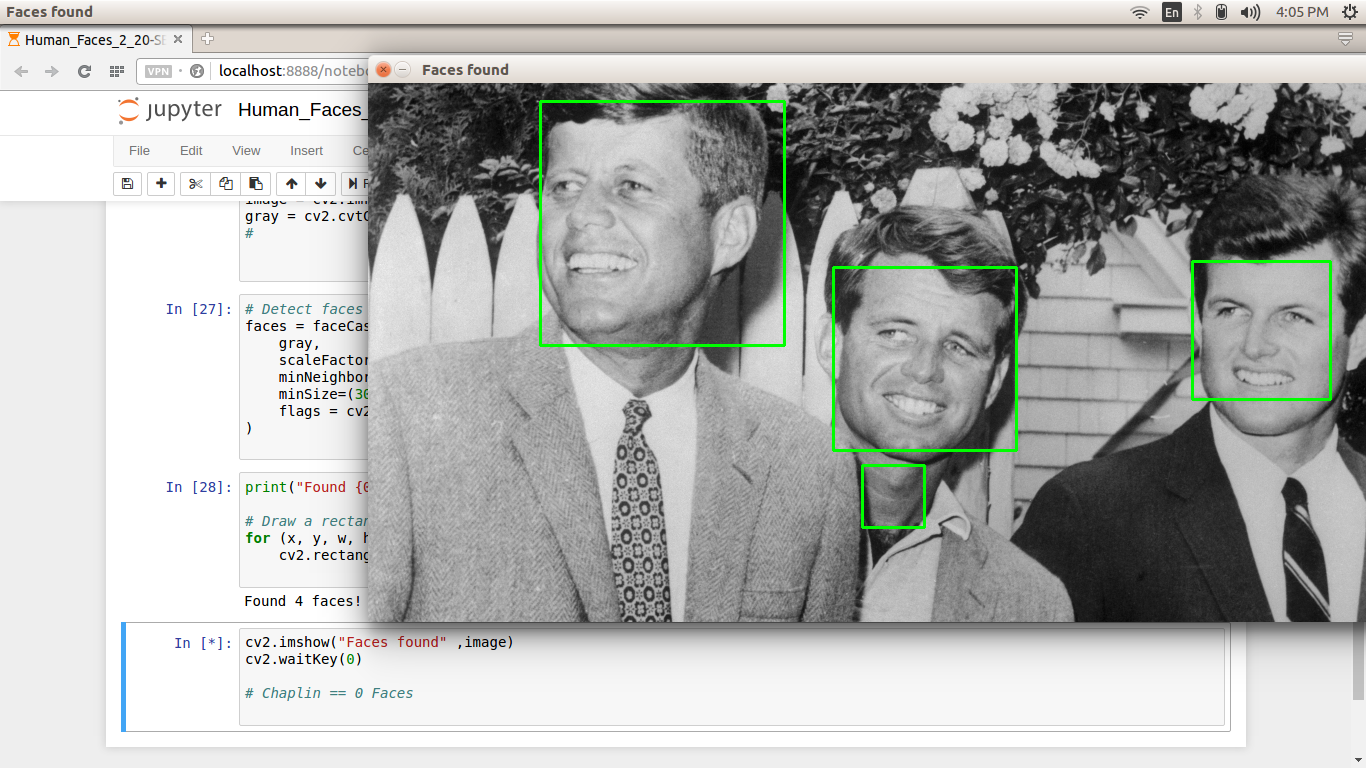The image size is (1366, 768).
Task: Open the Insert menu in Jupyter
Action: click(x=306, y=150)
